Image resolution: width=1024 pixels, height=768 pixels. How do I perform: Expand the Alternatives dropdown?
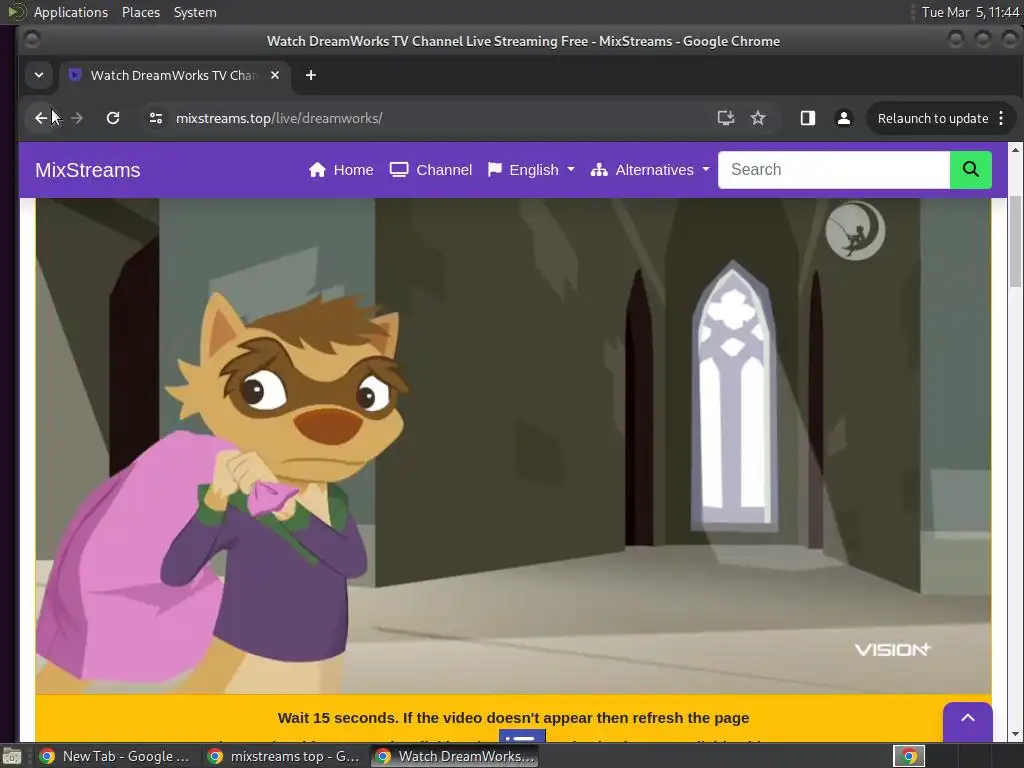point(650,170)
